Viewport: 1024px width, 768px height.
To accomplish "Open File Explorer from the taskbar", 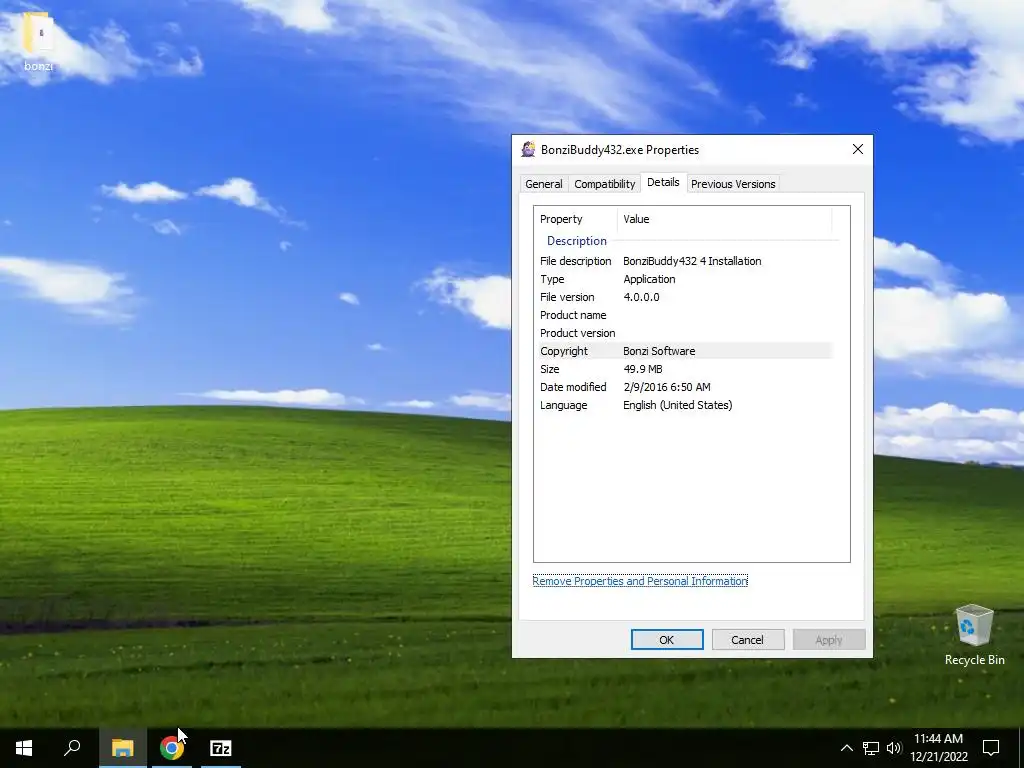I will click(x=122, y=748).
